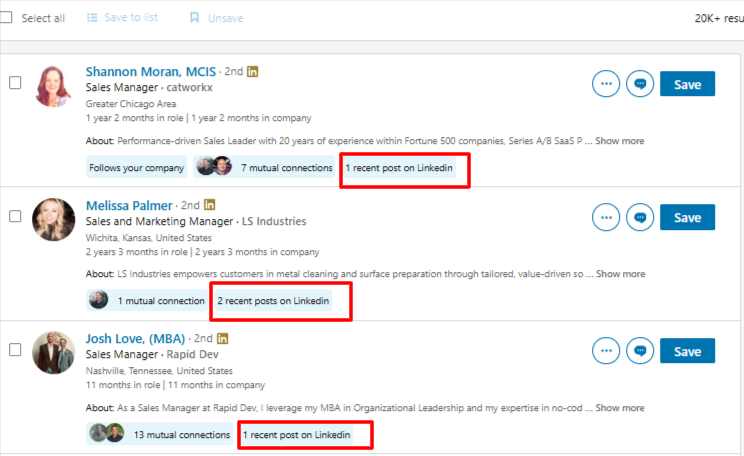View Shannon's 7 mutual connections
Image resolution: width=744 pixels, height=456 pixels.
tap(264, 168)
